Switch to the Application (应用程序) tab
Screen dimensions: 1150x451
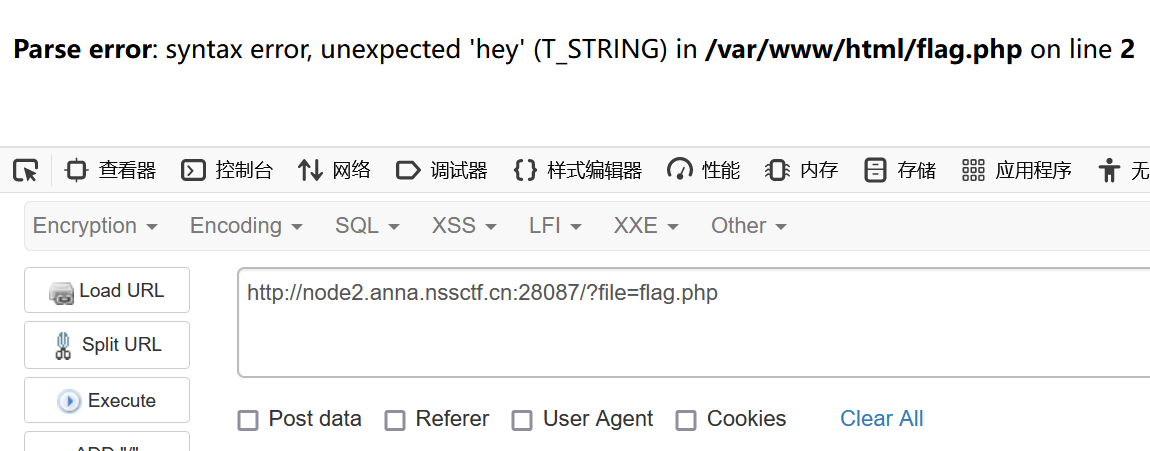click(1017, 171)
